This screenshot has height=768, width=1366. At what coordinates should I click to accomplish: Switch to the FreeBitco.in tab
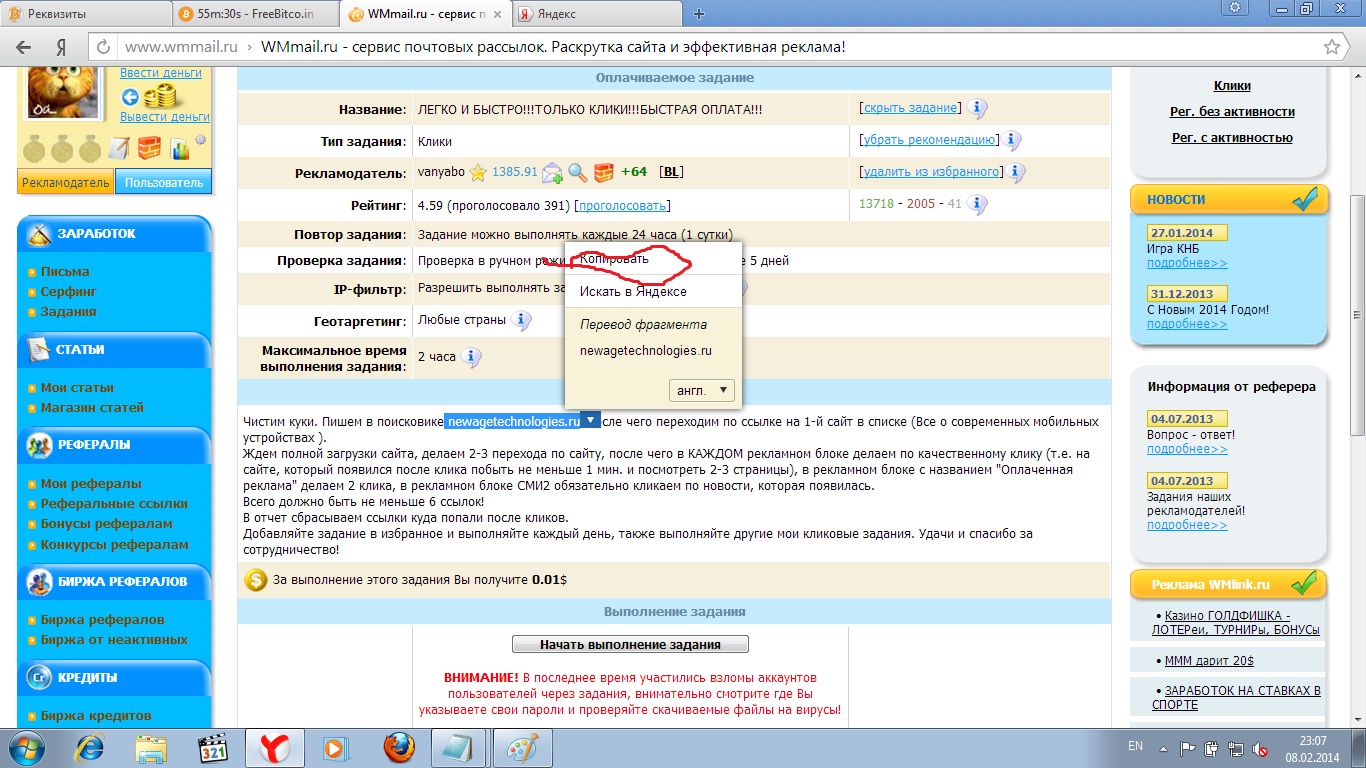click(x=254, y=15)
